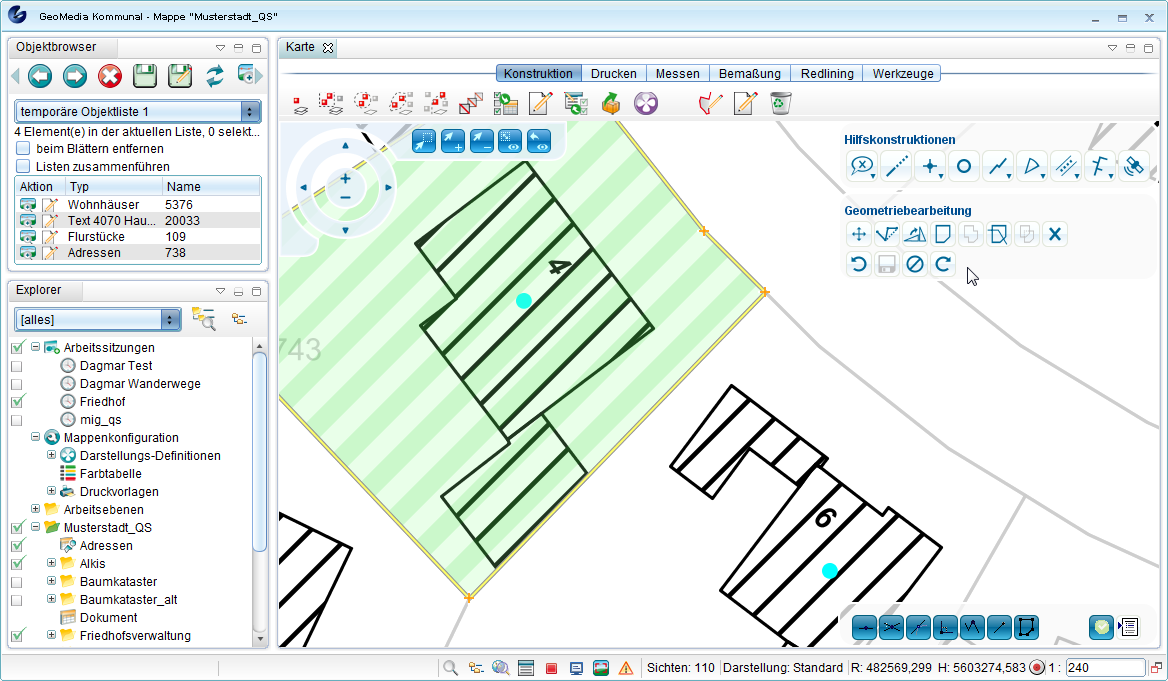This screenshot has width=1168, height=681.
Task: Select the circle construction tool in Hilfskonstruktionen
Action: click(964, 167)
